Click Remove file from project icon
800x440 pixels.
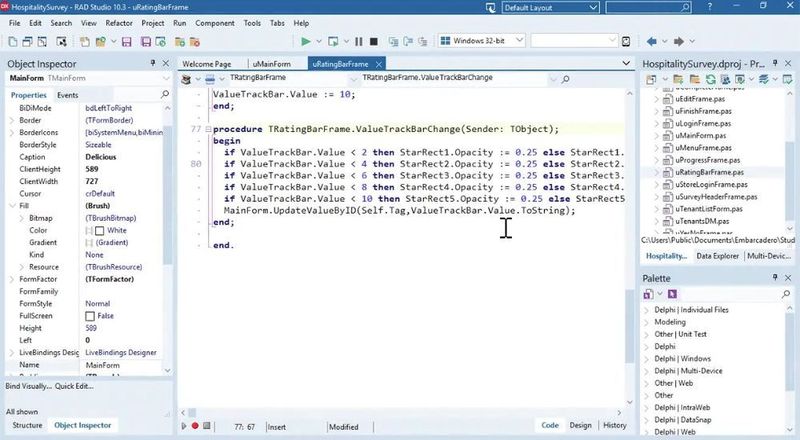194,42
